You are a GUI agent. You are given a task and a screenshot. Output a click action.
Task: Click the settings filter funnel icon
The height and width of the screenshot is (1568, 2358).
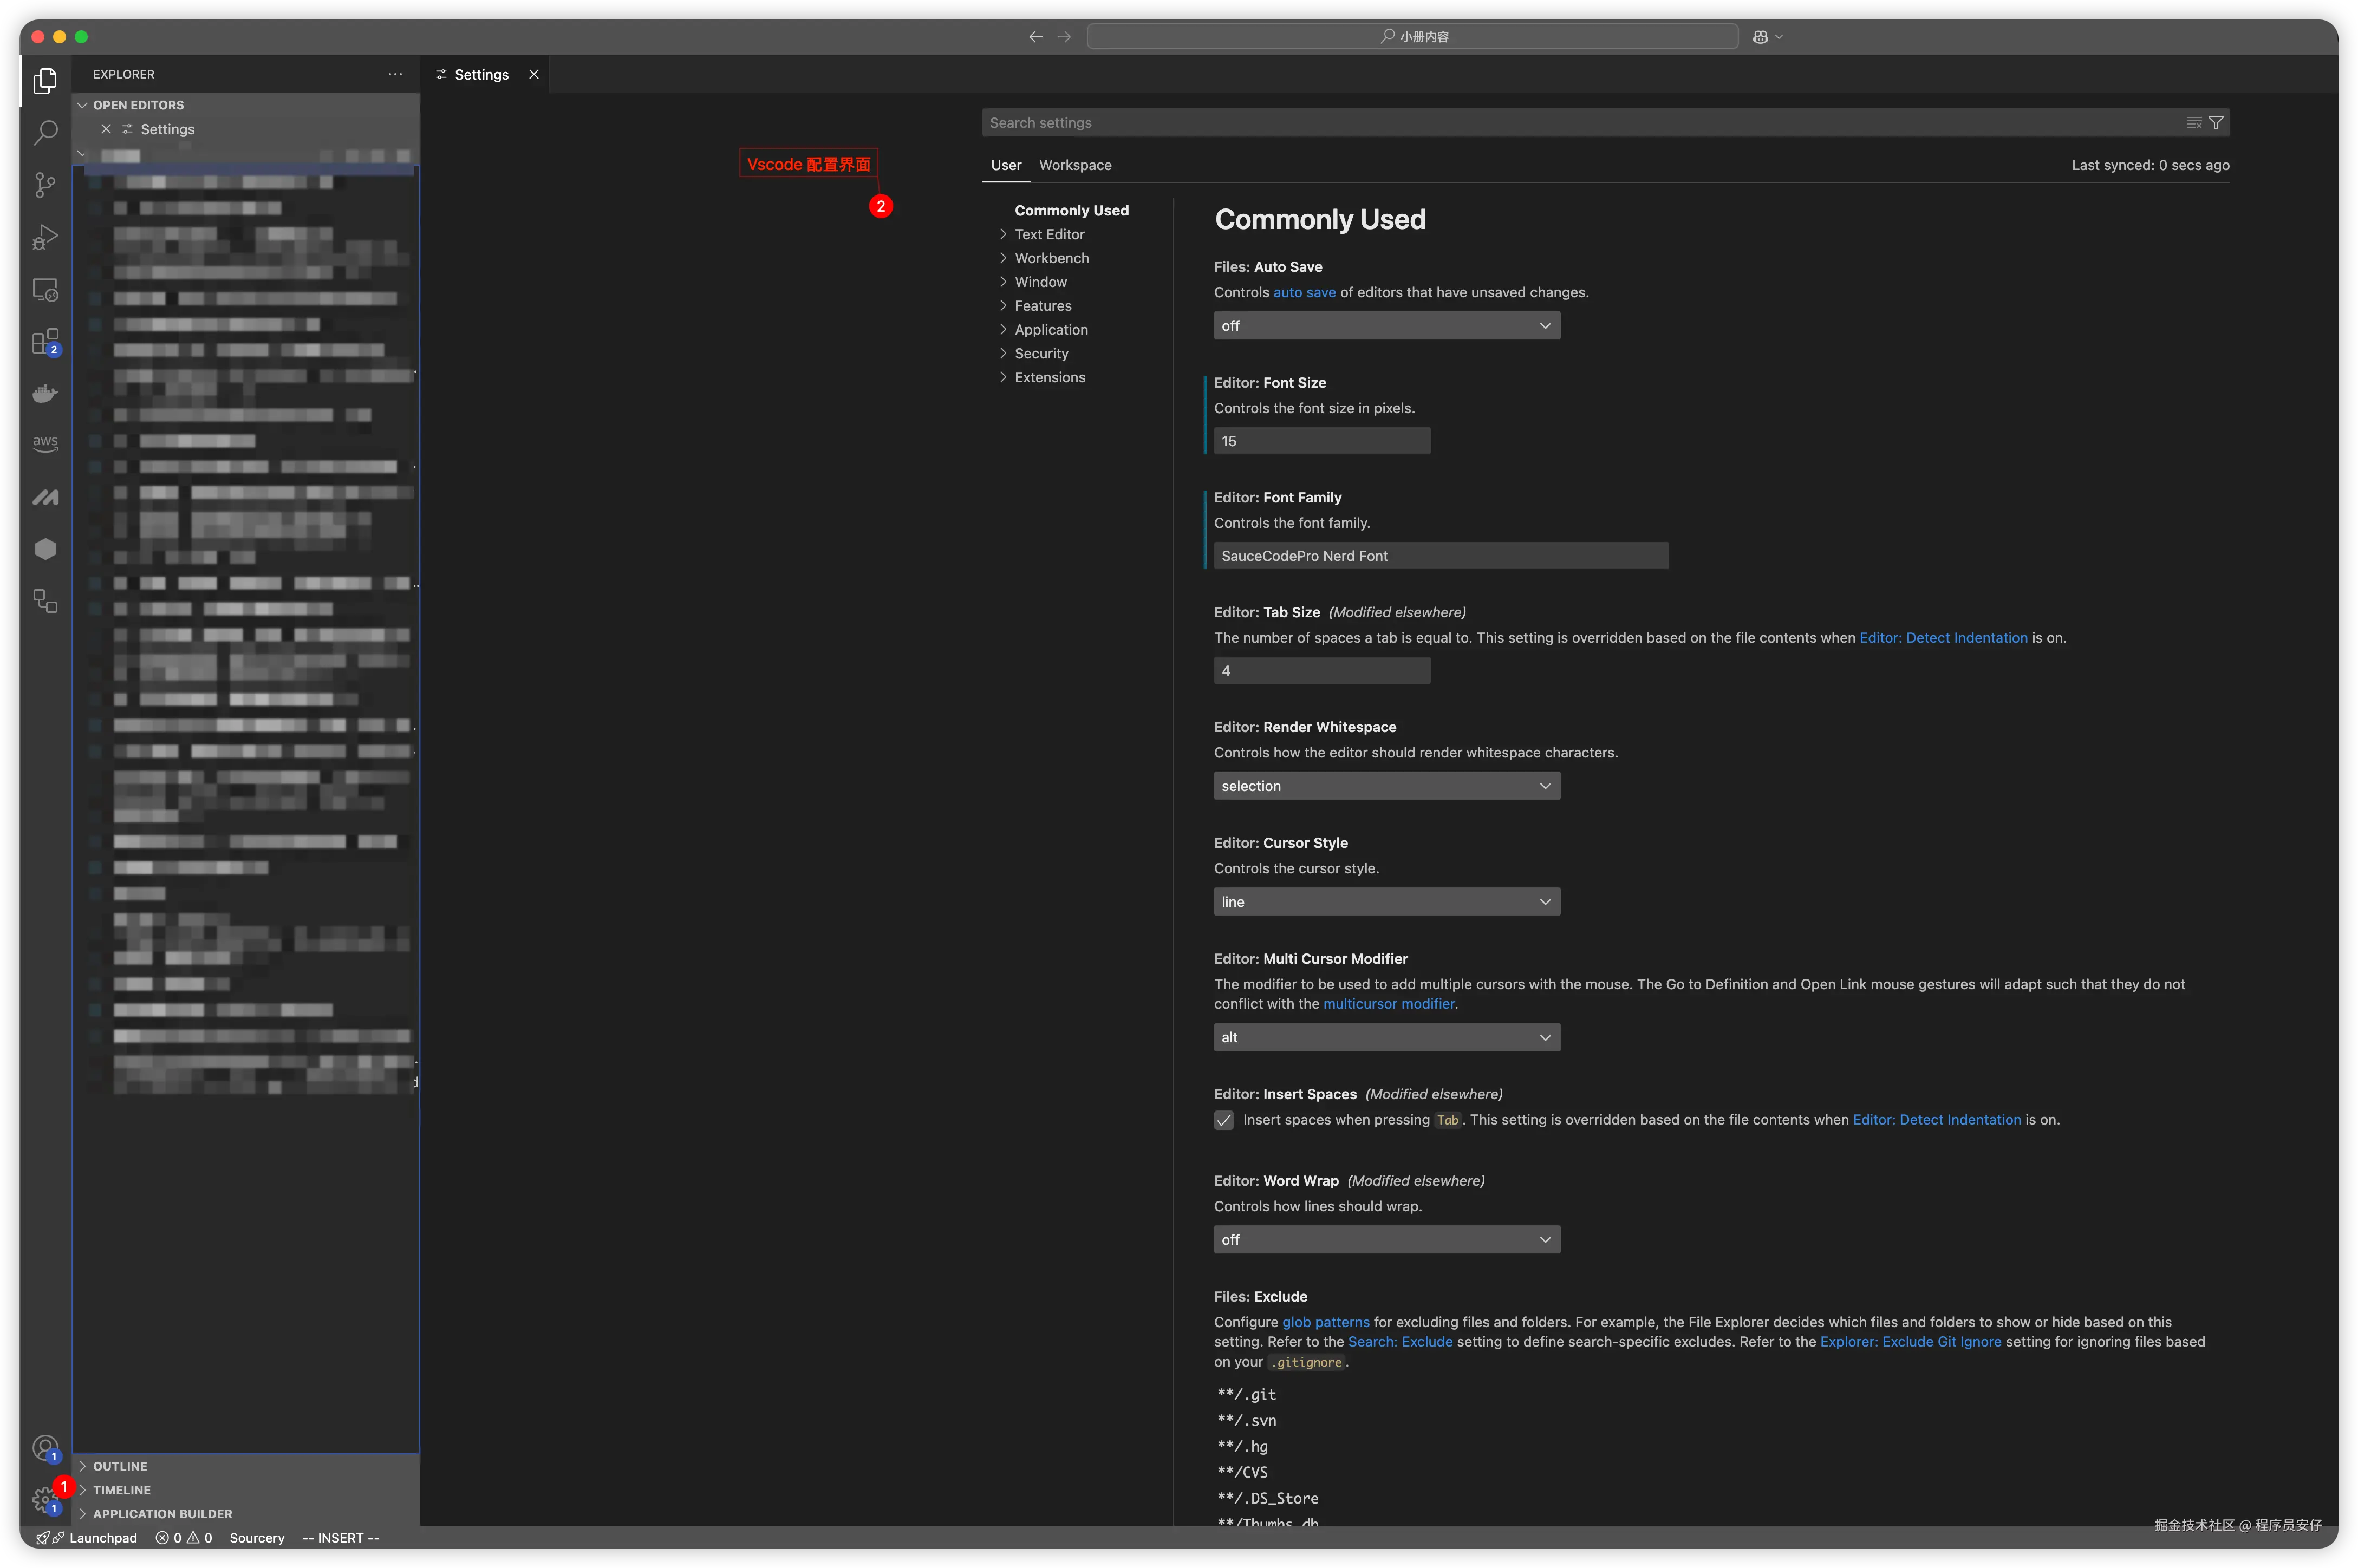[2216, 122]
